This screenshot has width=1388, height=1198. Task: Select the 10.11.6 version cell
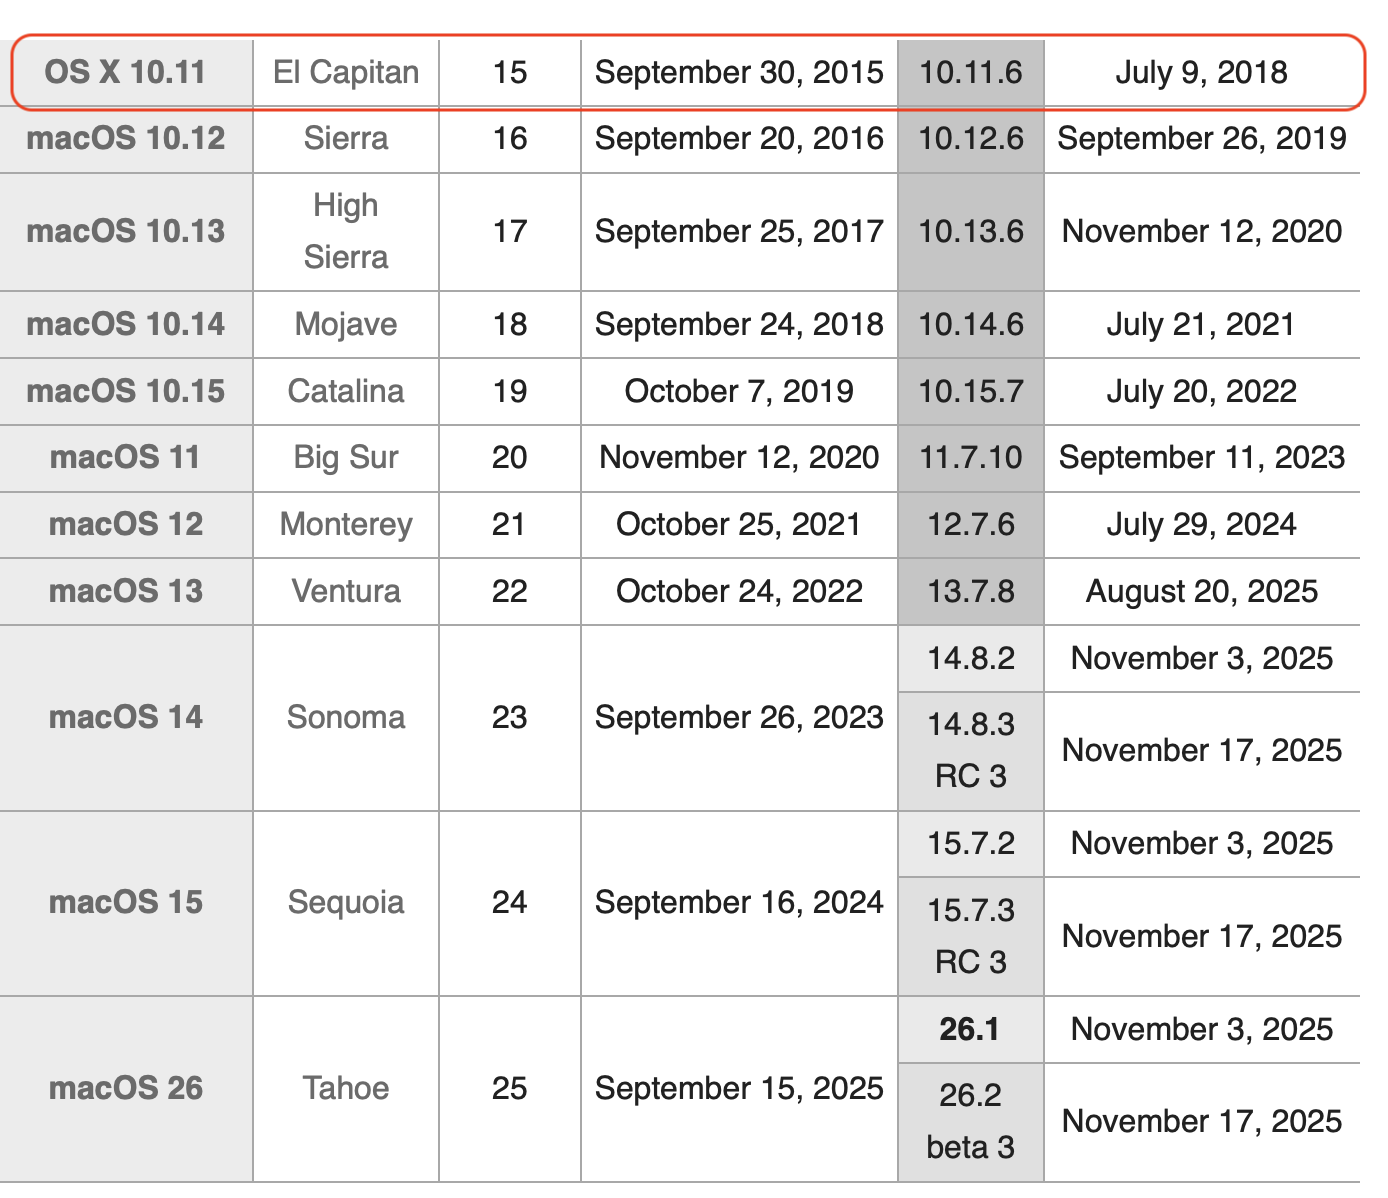coord(971,73)
